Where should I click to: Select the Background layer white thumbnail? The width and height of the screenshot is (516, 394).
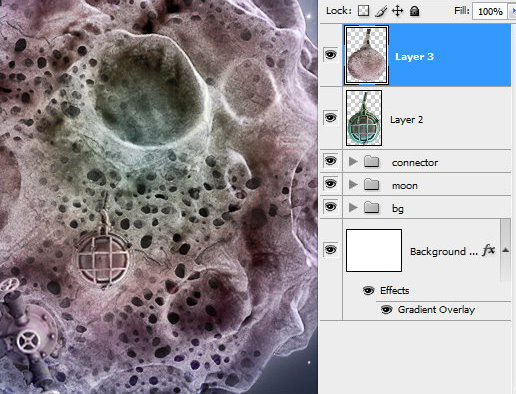coord(374,250)
